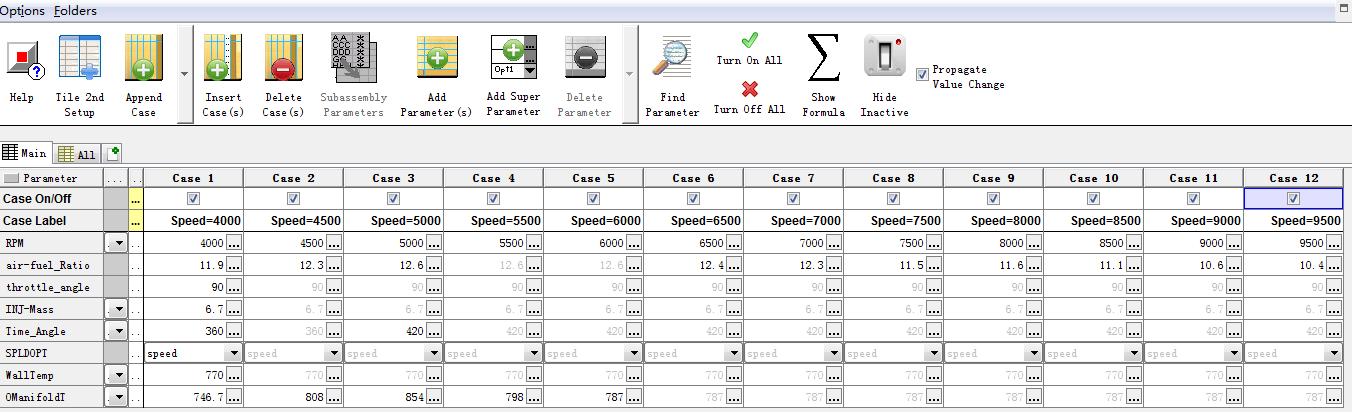
Task: Toggle Case 7 on/off checkbox
Action: pyautogui.click(x=793, y=199)
